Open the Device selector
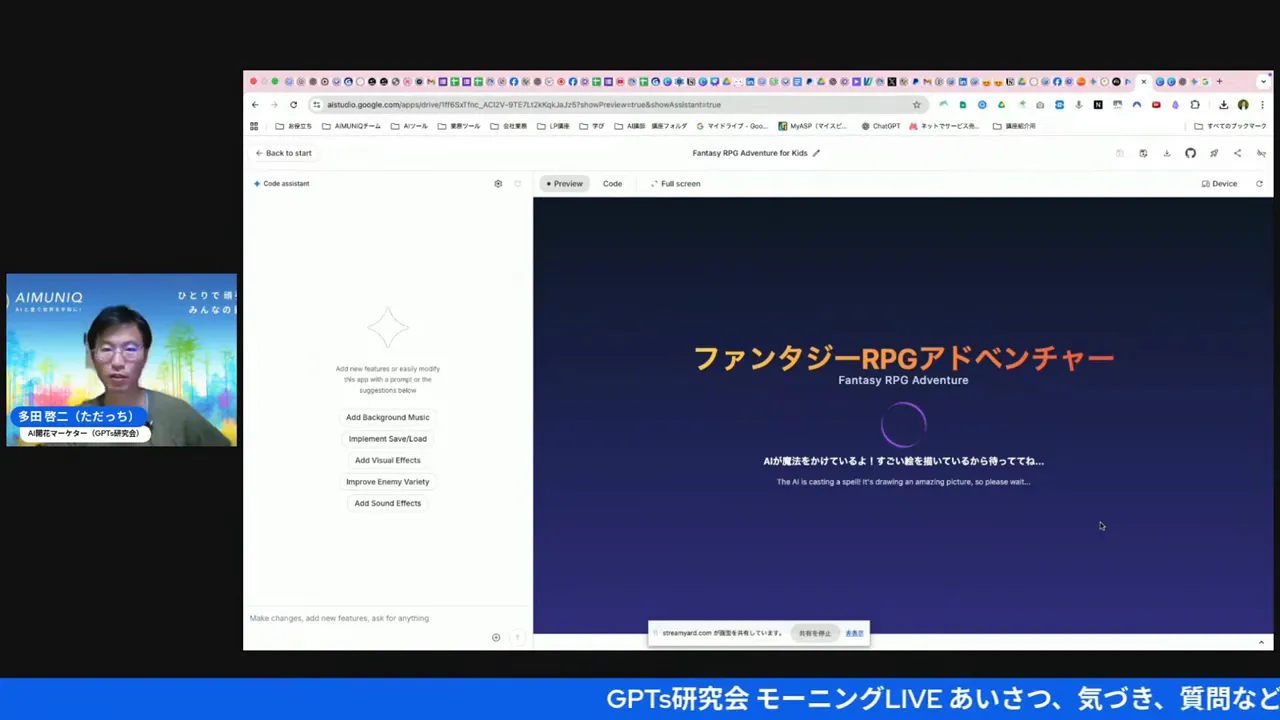This screenshot has width=1280, height=720. (1220, 184)
